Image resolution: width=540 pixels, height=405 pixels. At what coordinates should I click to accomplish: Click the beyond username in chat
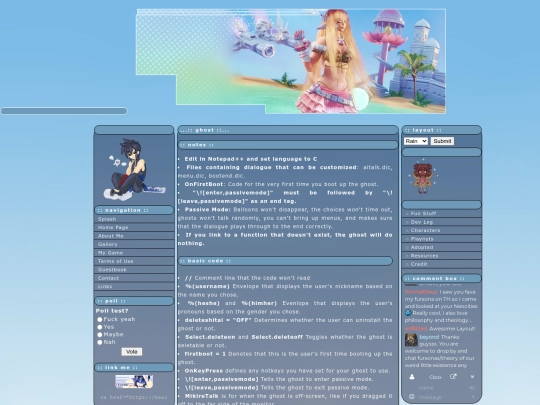point(429,337)
